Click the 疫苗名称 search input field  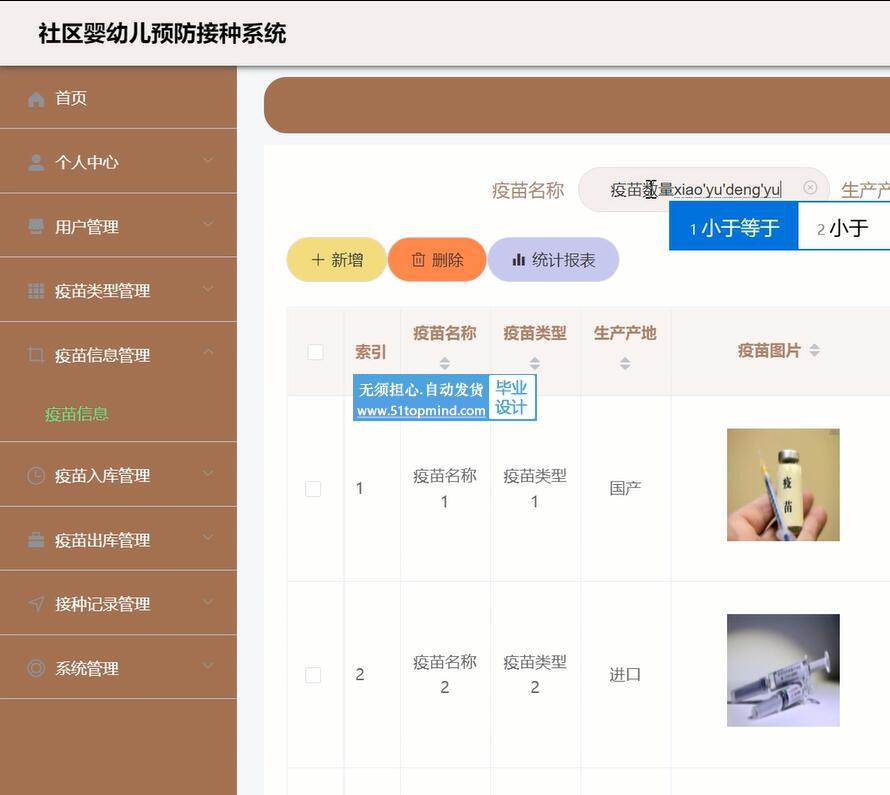(x=704, y=190)
